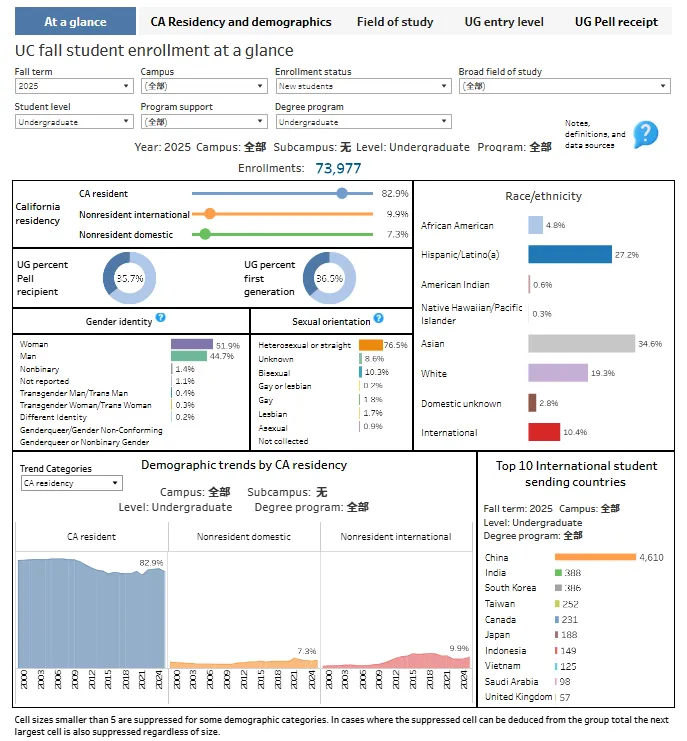Image resolution: width=687 pixels, height=741 pixels.
Task: Click Sexual orientation info question icon
Action: click(x=378, y=320)
